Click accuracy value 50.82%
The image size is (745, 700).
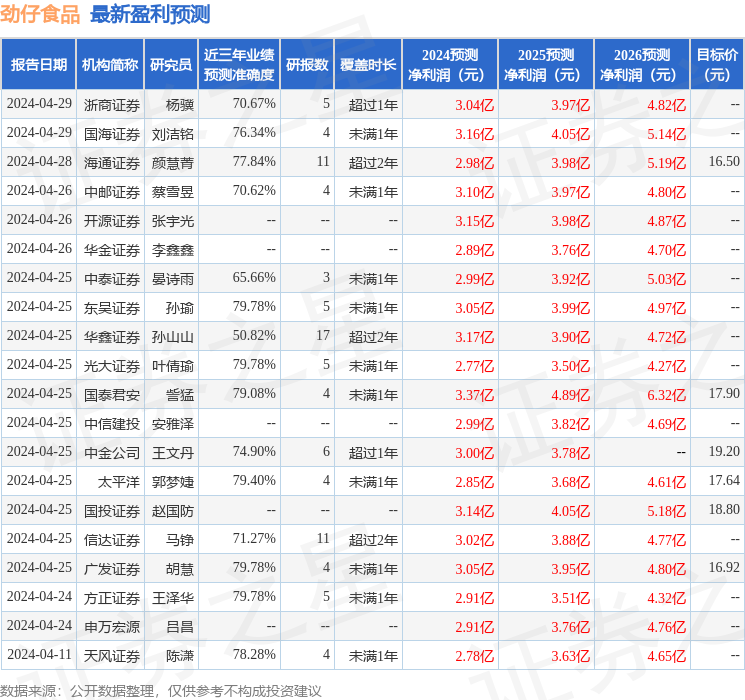[x=254, y=335]
